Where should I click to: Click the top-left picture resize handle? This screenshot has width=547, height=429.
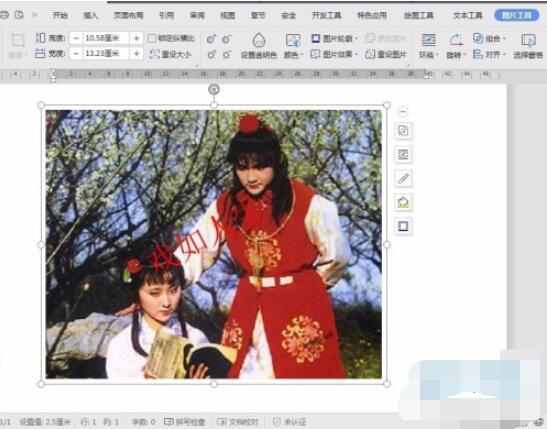tap(41, 105)
